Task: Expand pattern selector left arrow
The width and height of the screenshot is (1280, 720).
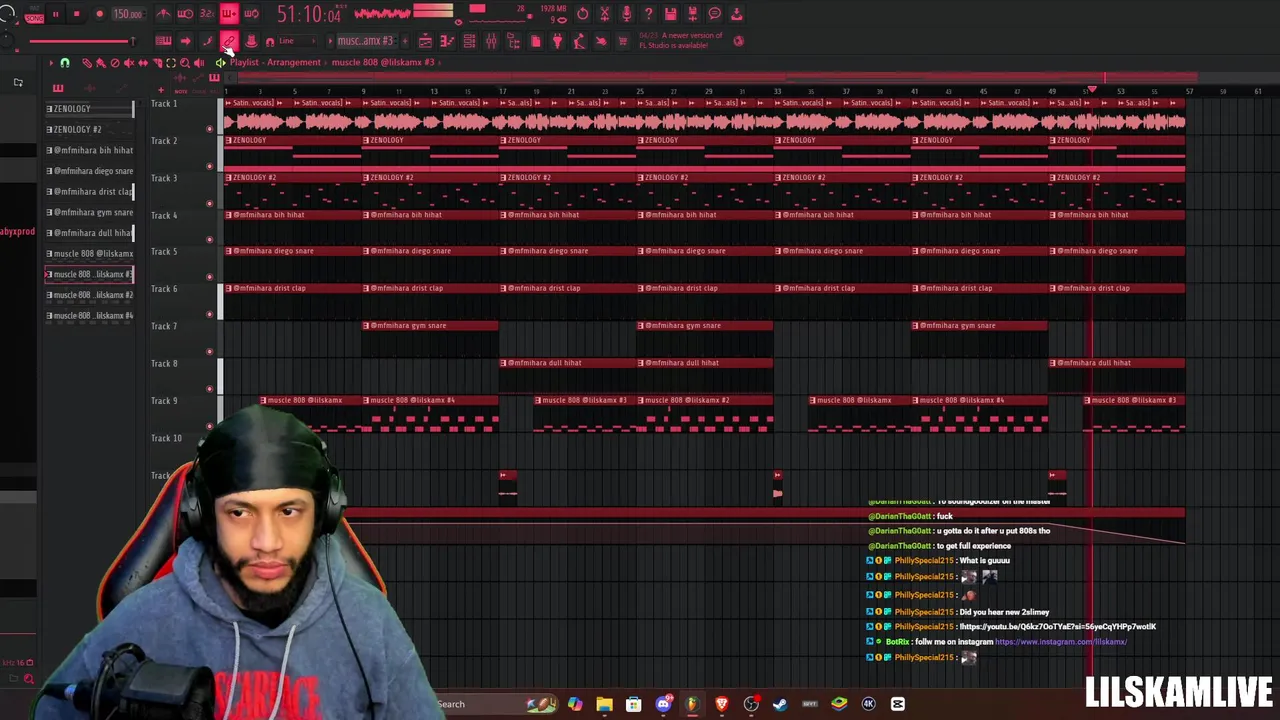Action: point(331,41)
